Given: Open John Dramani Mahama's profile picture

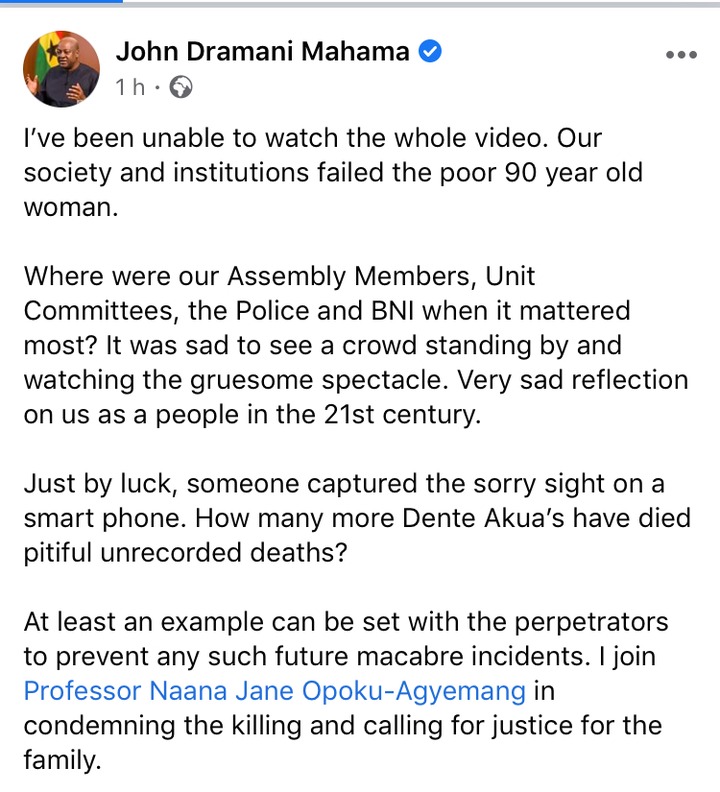Looking at the screenshot, I should 61,69.
